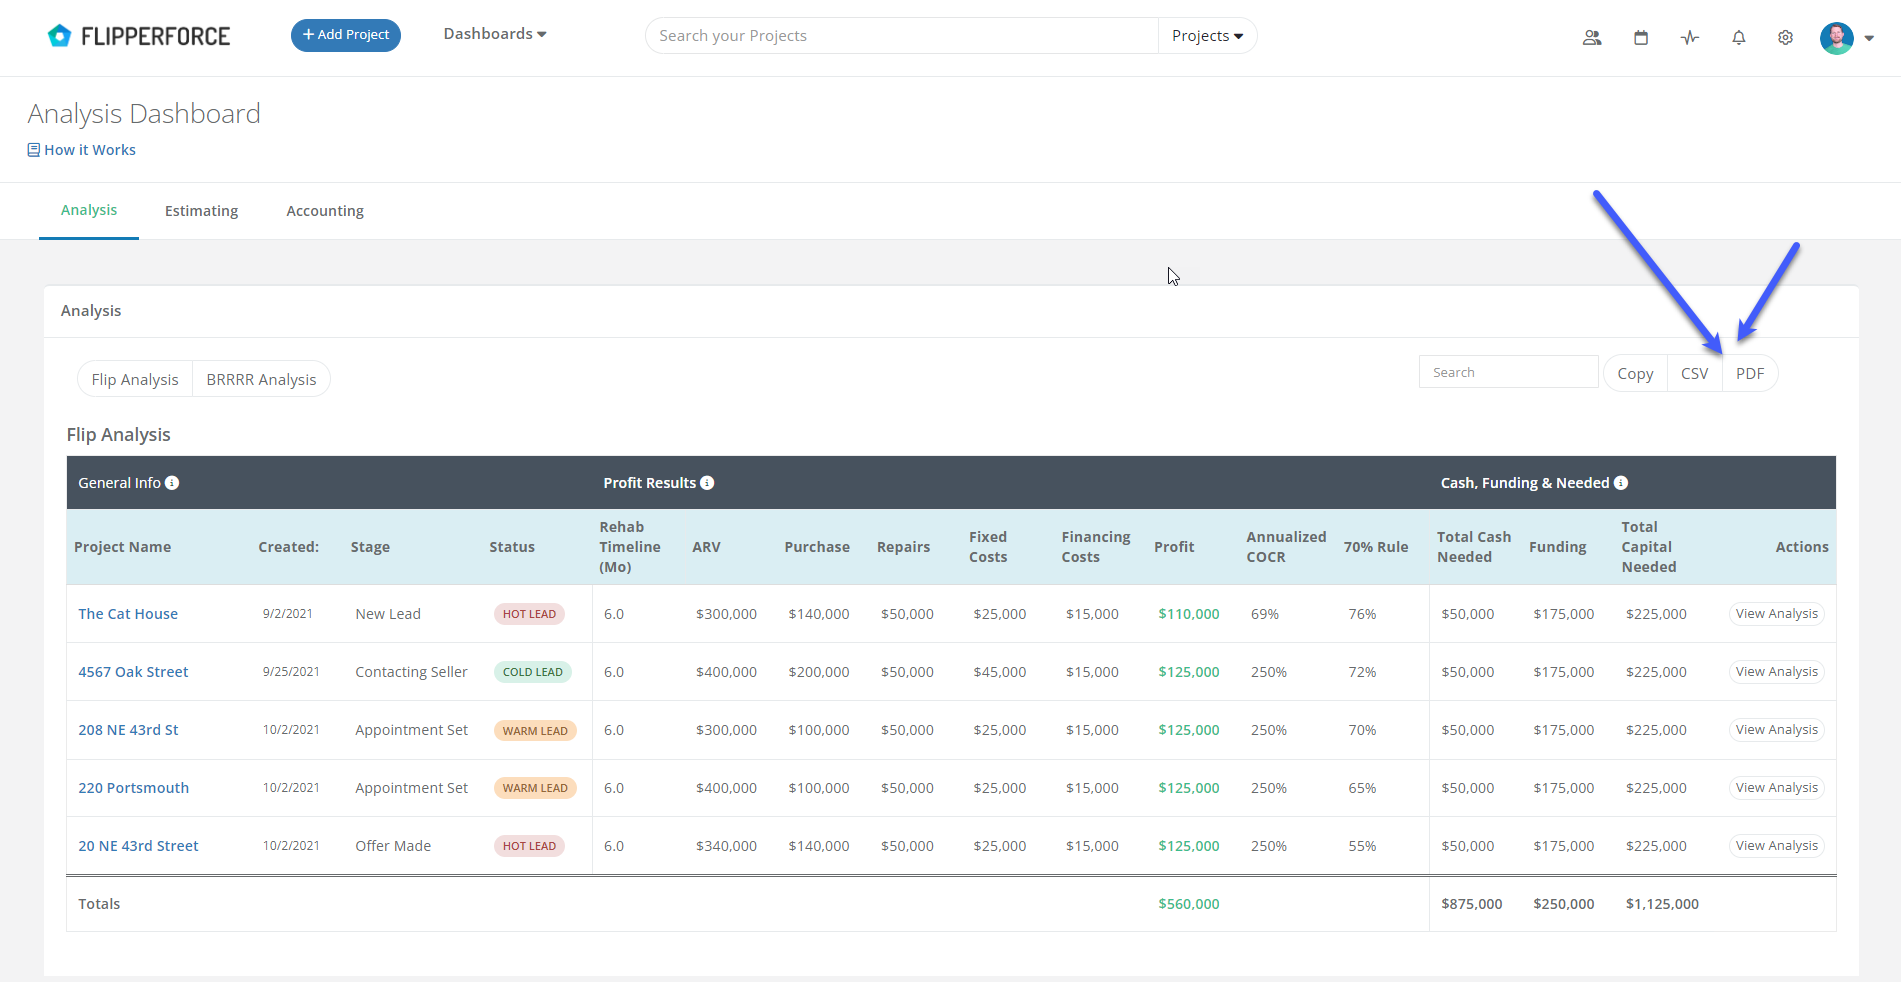This screenshot has width=1901, height=982.
Task: Switch to the Analysis tab
Action: point(89,210)
